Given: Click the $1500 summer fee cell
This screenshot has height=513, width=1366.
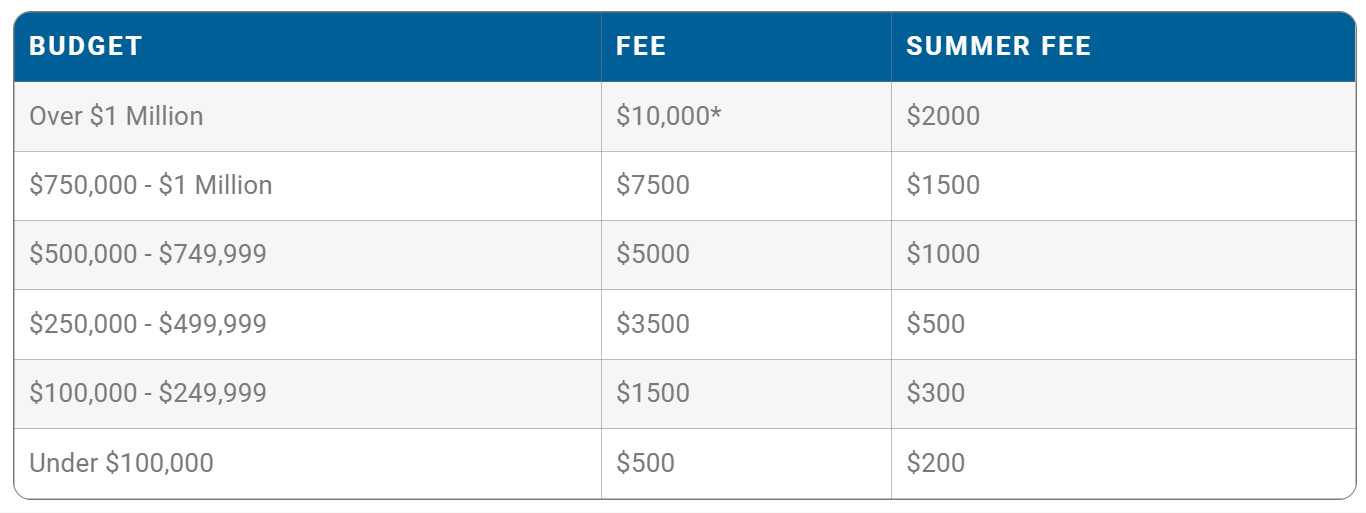Looking at the screenshot, I should tap(943, 185).
